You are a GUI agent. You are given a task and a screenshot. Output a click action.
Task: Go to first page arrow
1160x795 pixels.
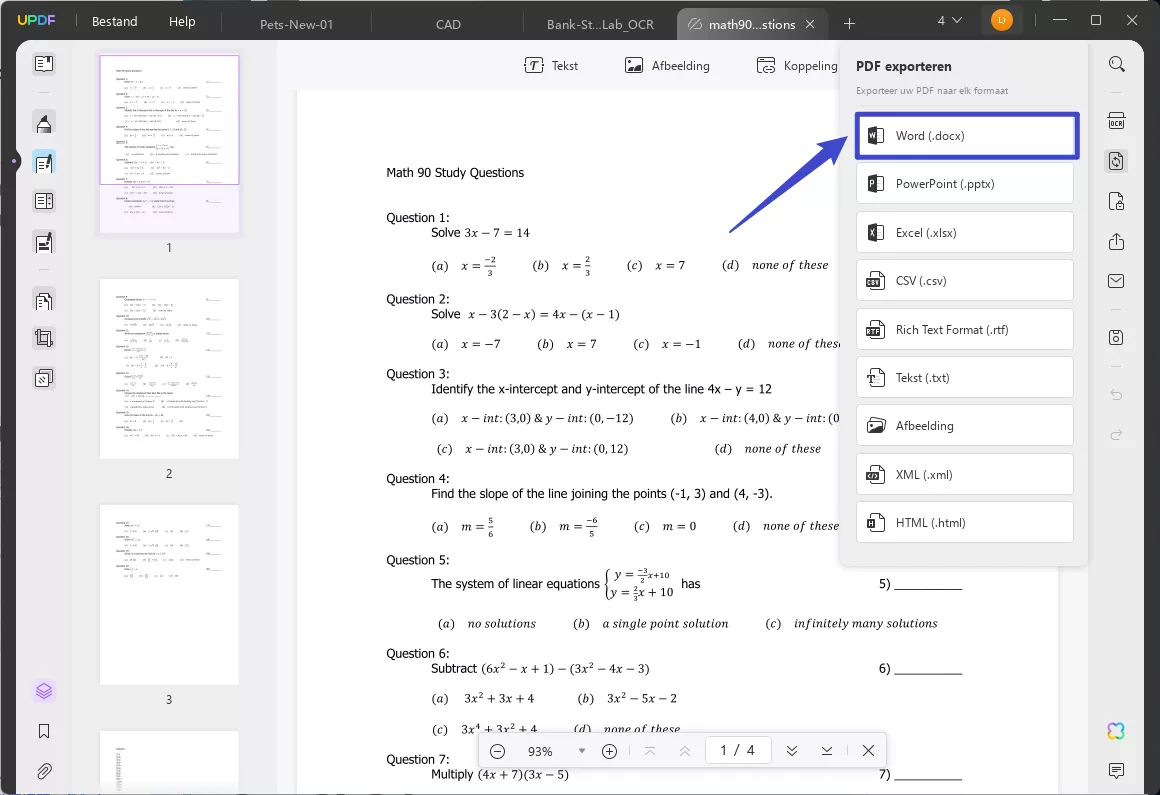[x=650, y=751]
